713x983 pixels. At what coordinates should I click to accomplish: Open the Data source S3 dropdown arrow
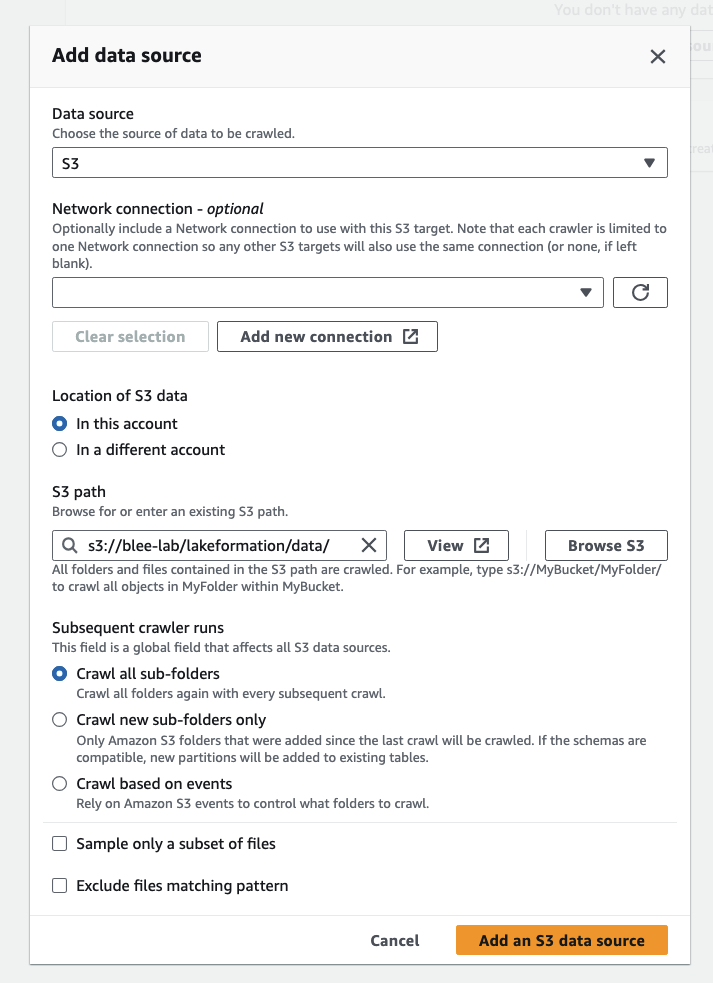click(x=649, y=163)
